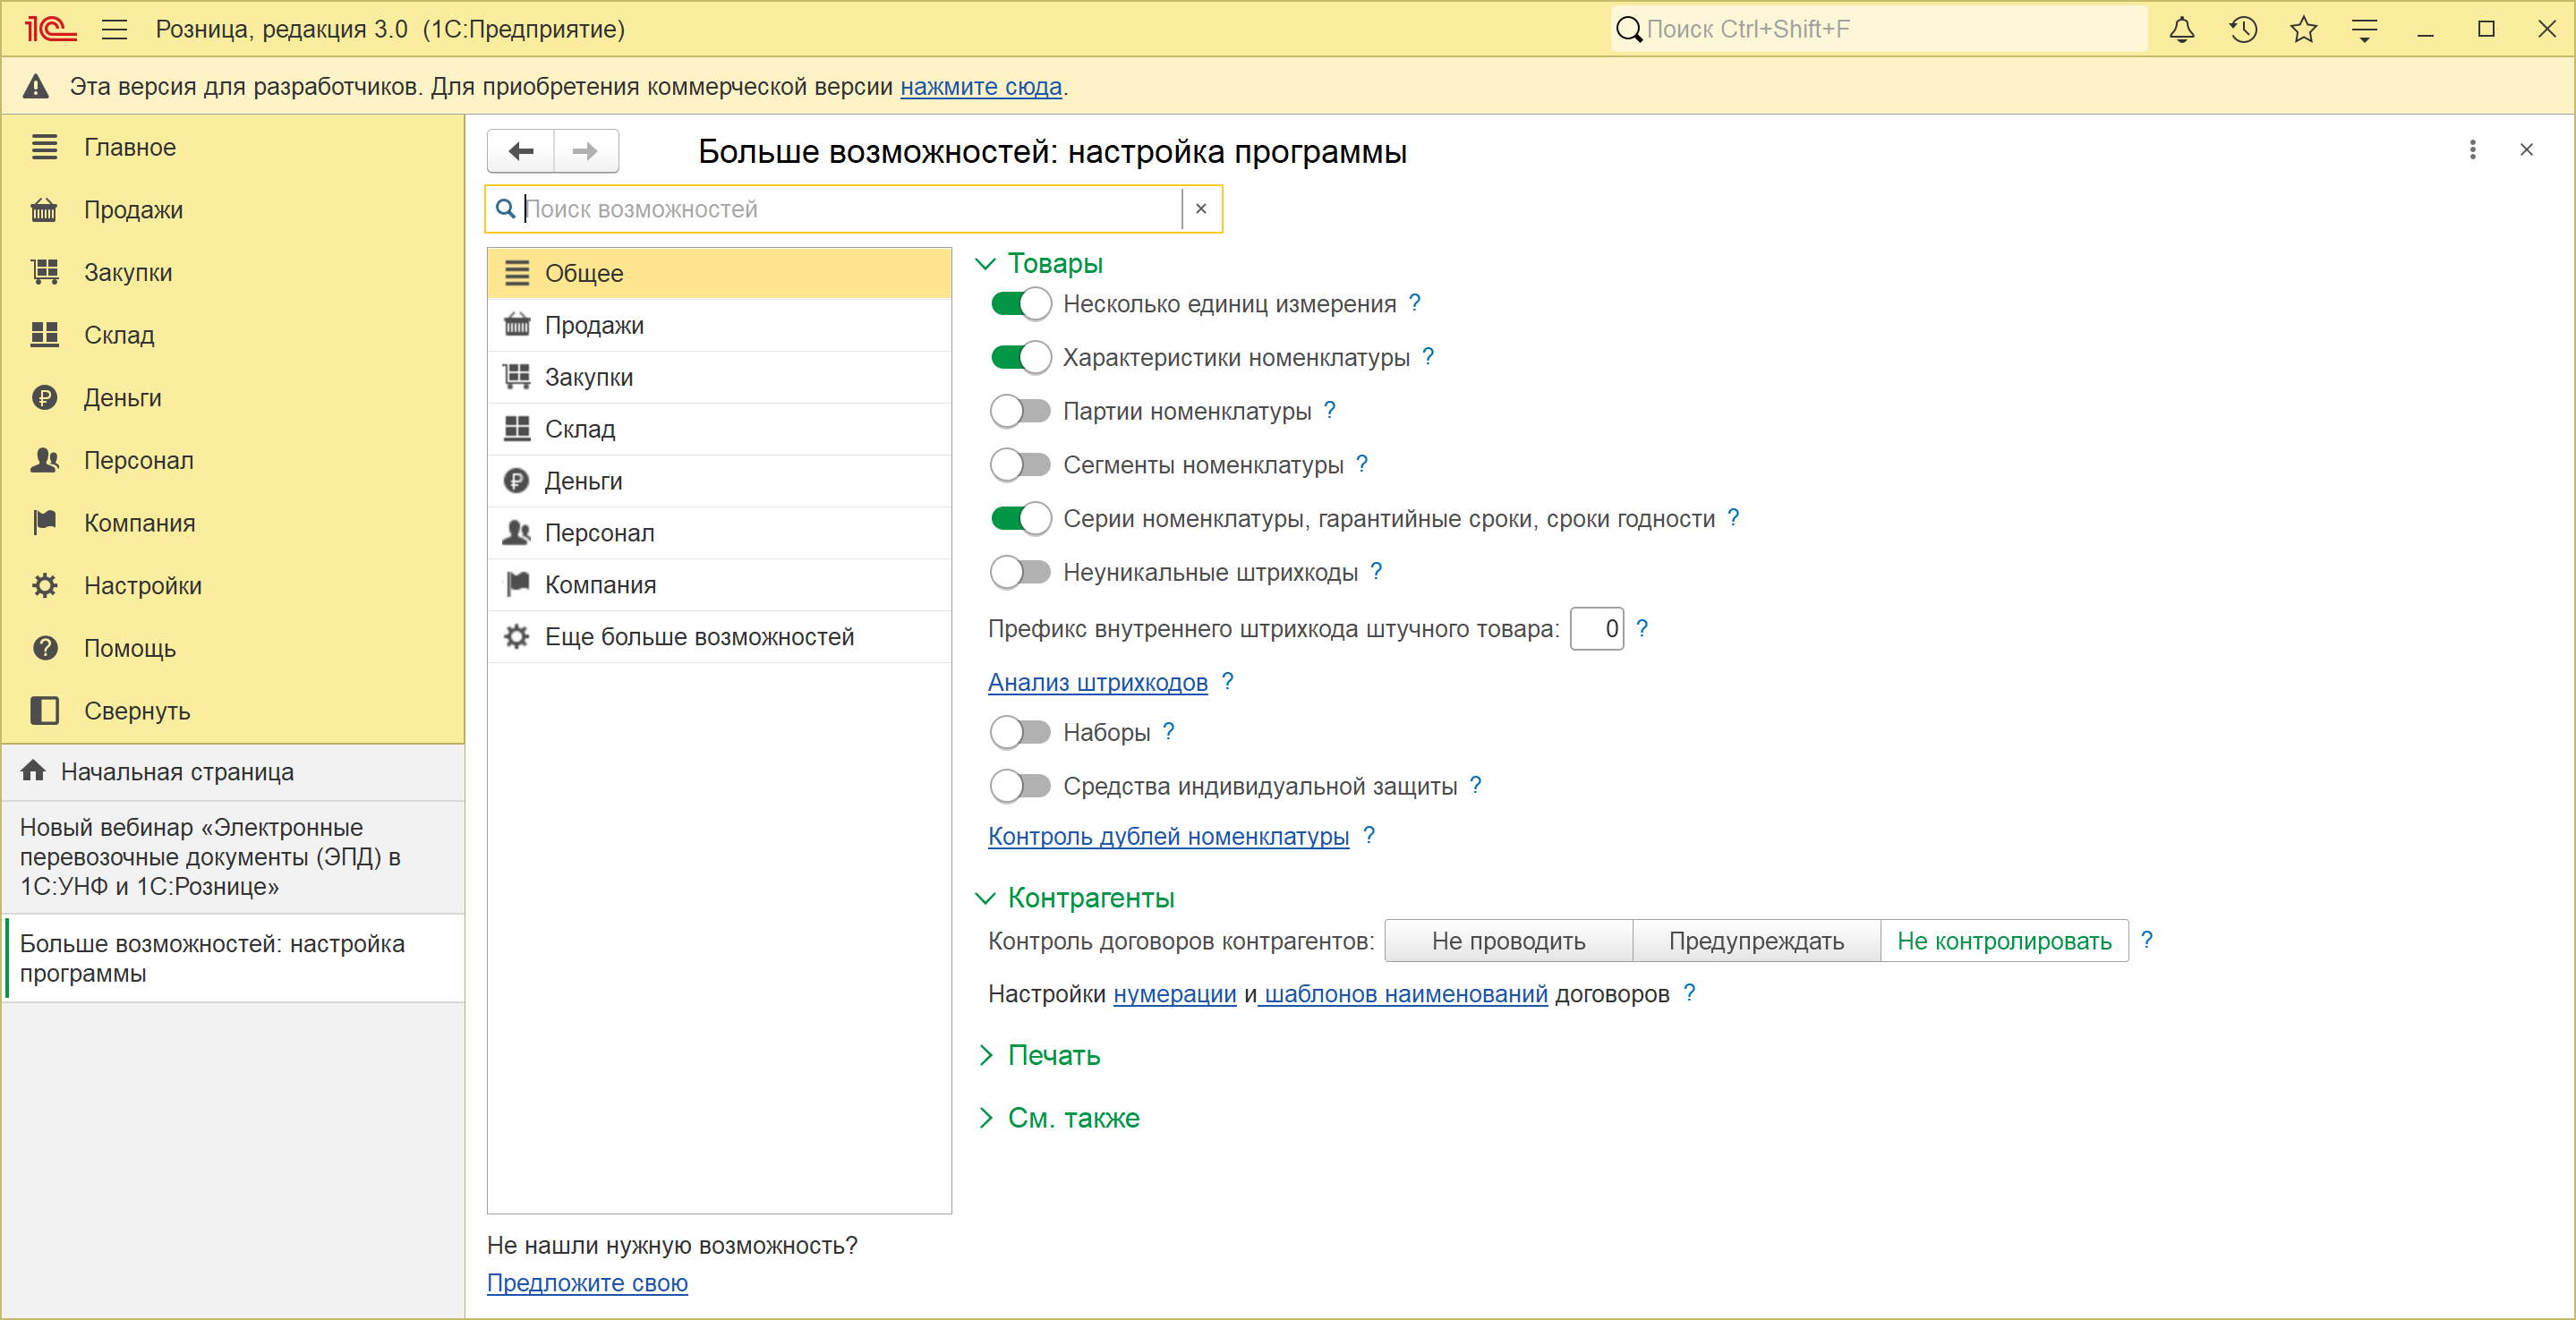Click the warning triangle icon in banner
The height and width of the screenshot is (1320, 2576).
click(36, 86)
